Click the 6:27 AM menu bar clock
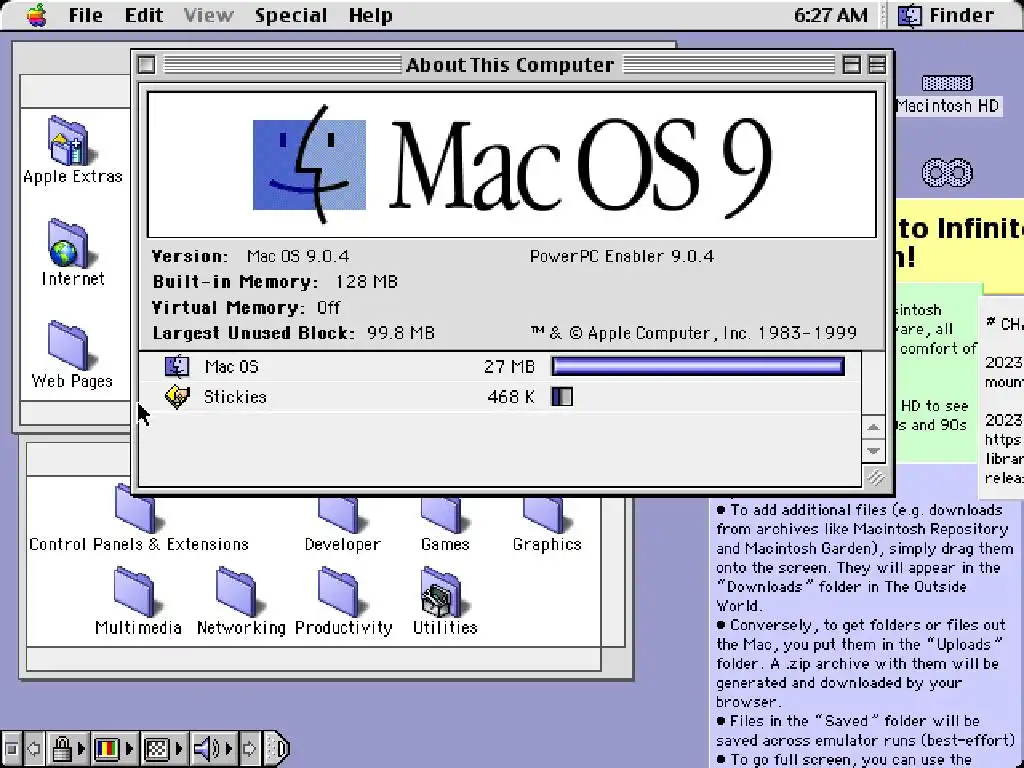The height and width of the screenshot is (768, 1024). coord(831,15)
